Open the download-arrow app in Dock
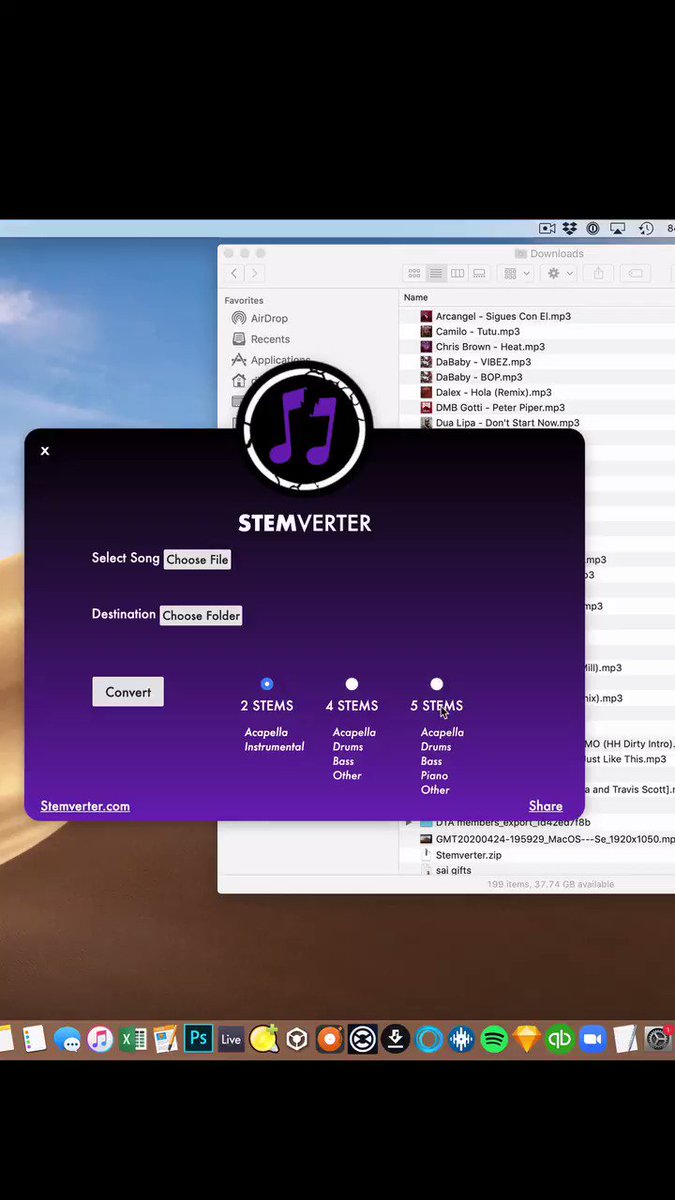 pos(396,1039)
